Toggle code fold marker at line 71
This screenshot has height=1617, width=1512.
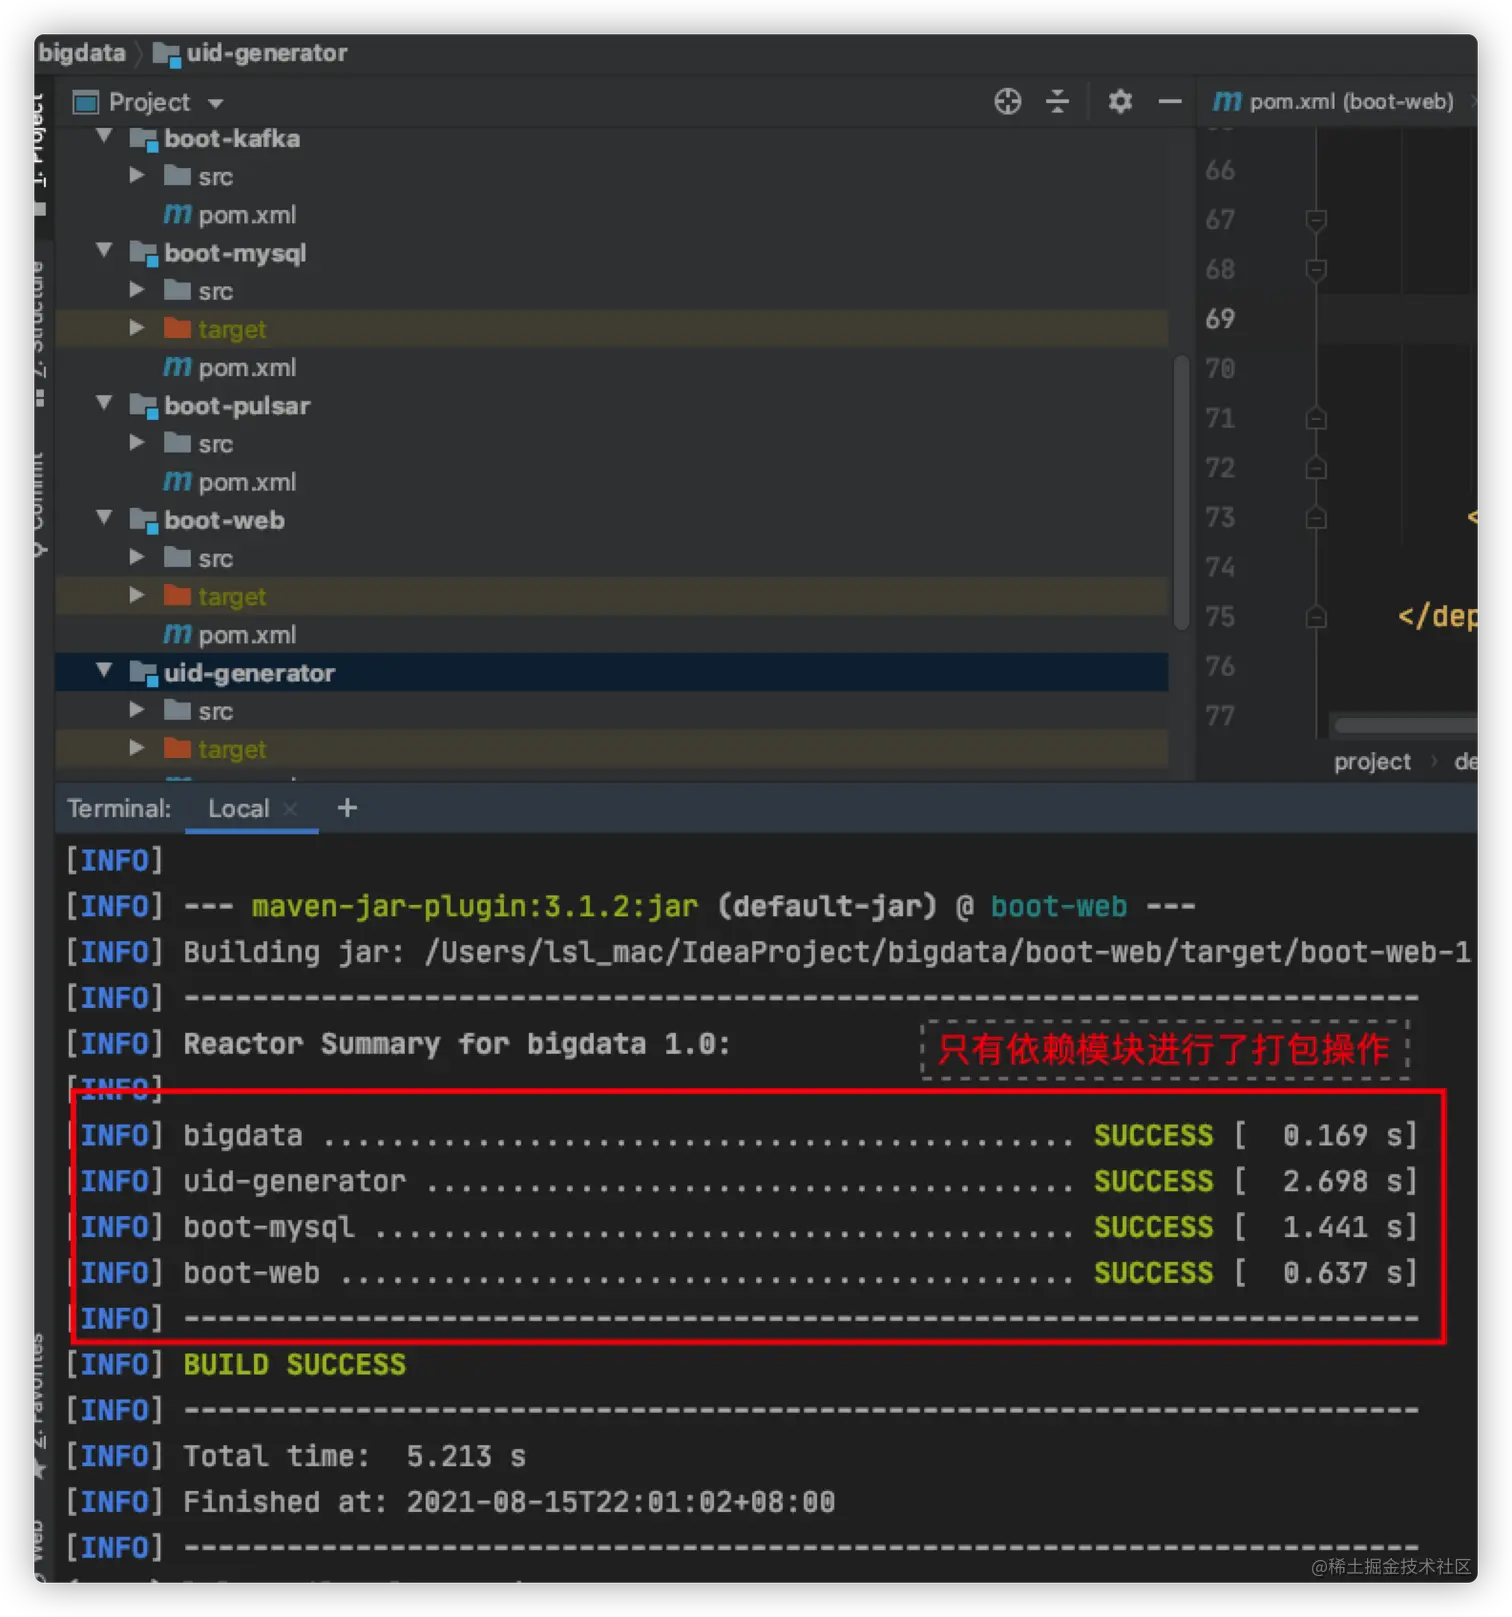point(1316,418)
